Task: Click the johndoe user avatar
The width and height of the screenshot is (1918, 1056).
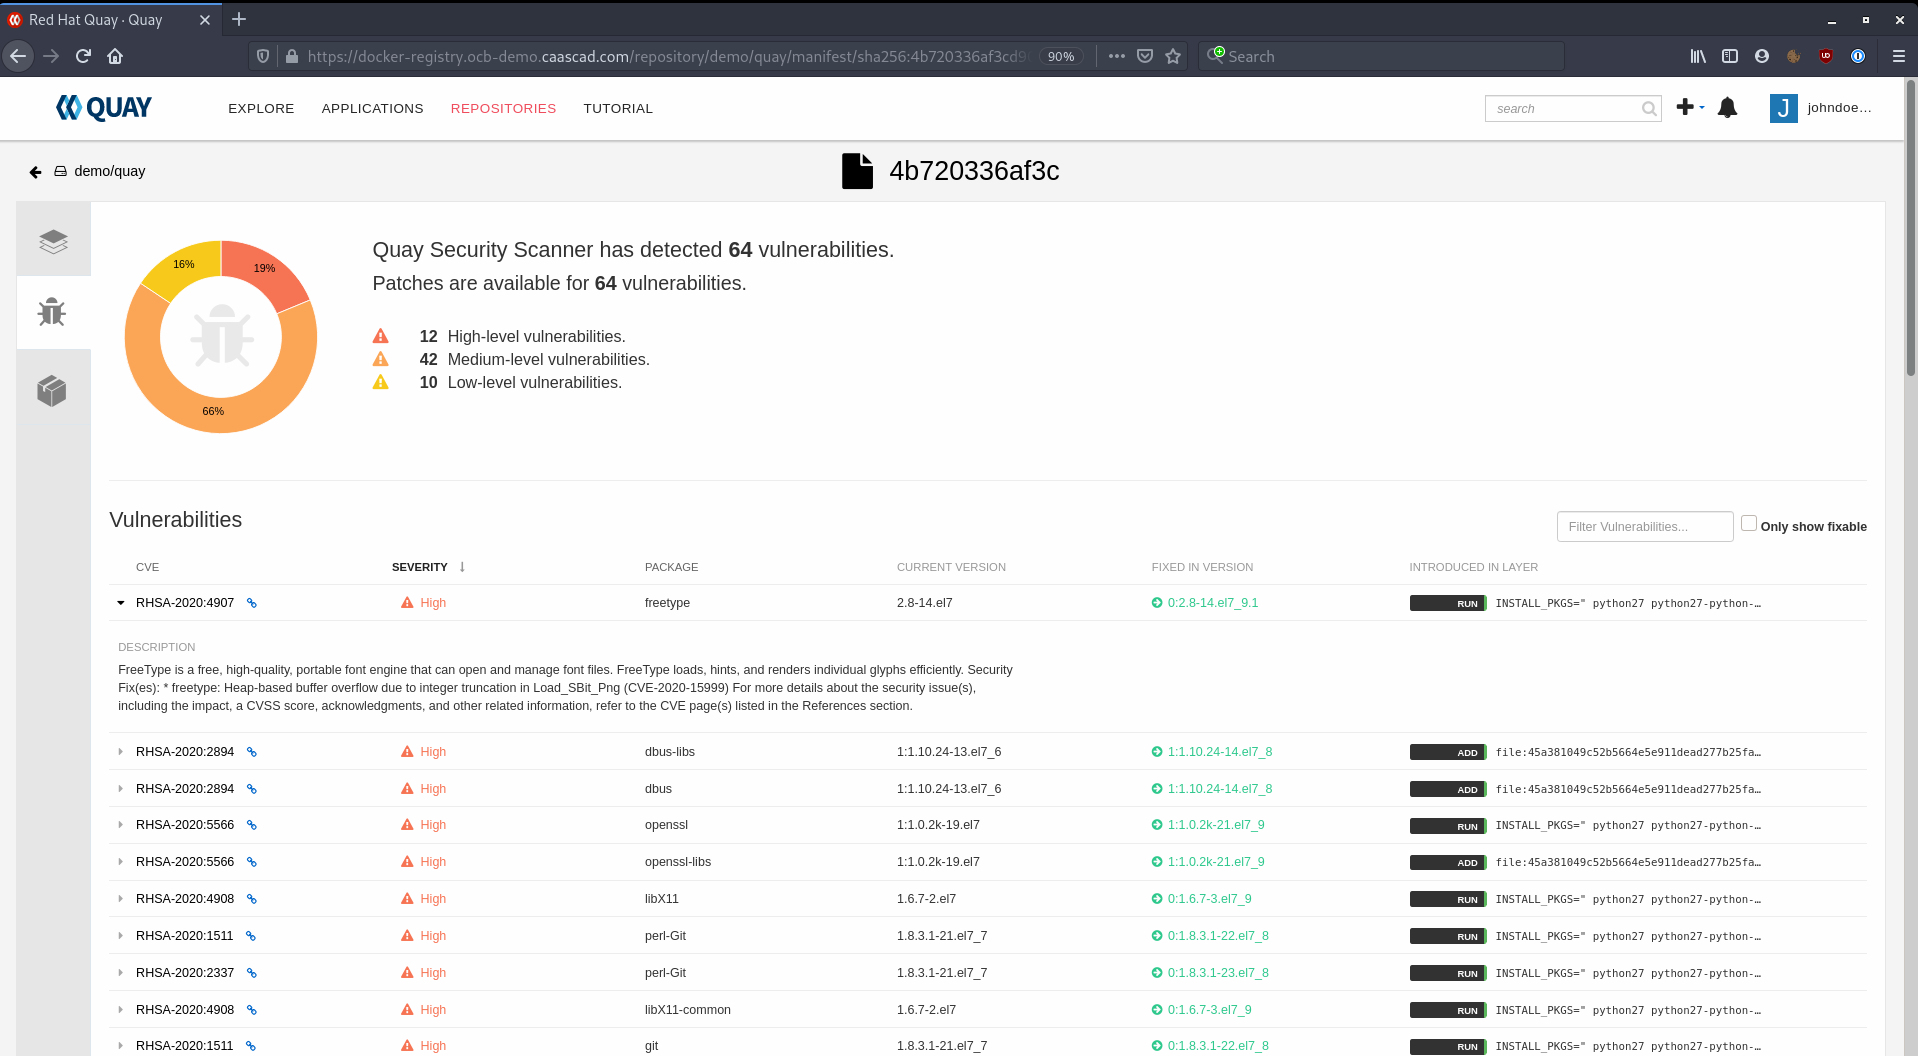Action: [x=1783, y=108]
